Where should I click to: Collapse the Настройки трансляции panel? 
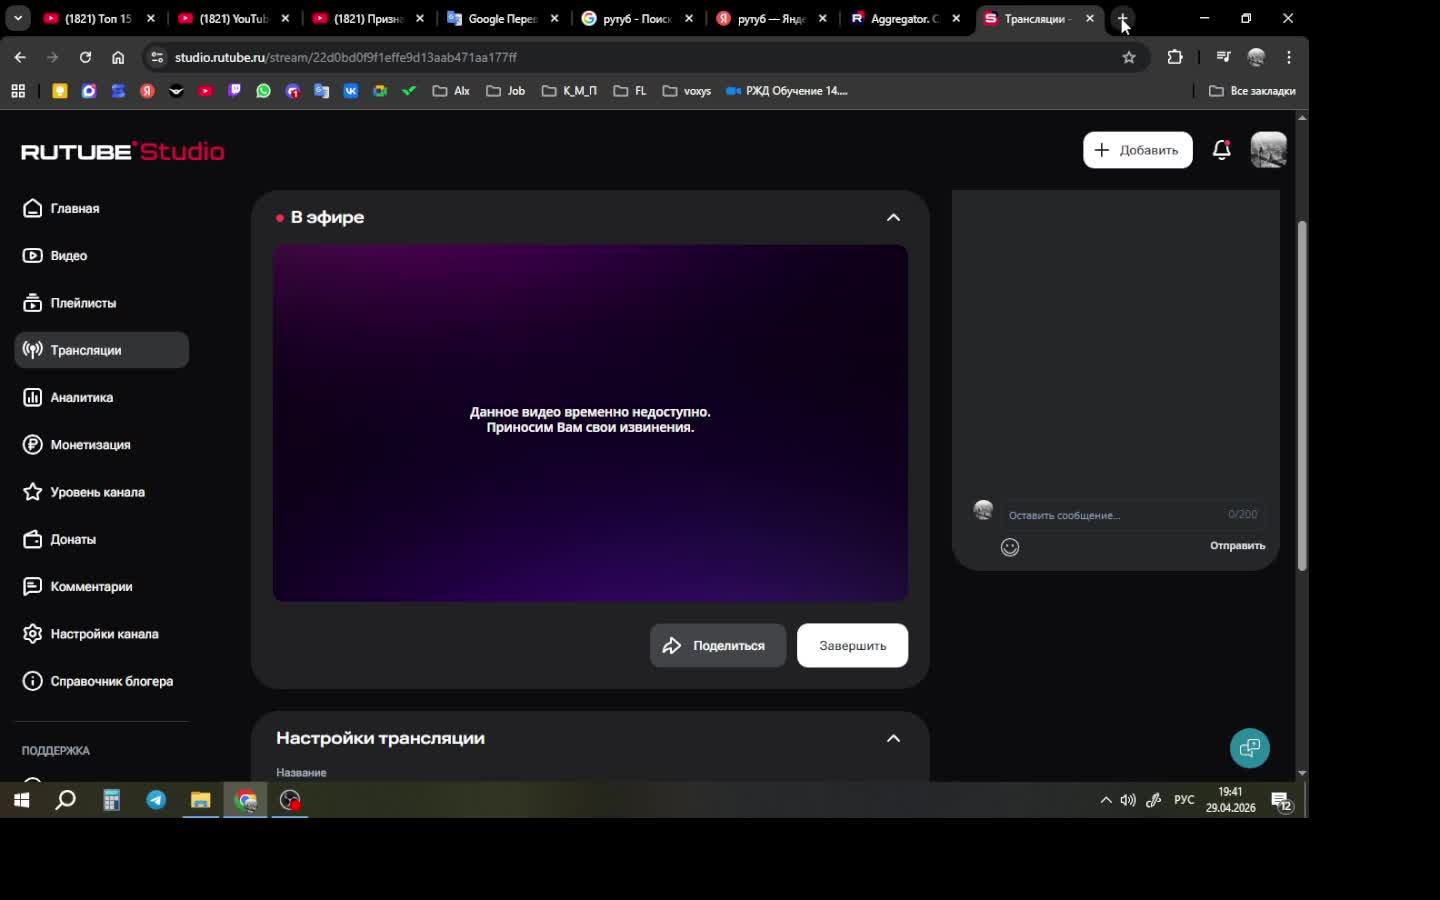893,739
